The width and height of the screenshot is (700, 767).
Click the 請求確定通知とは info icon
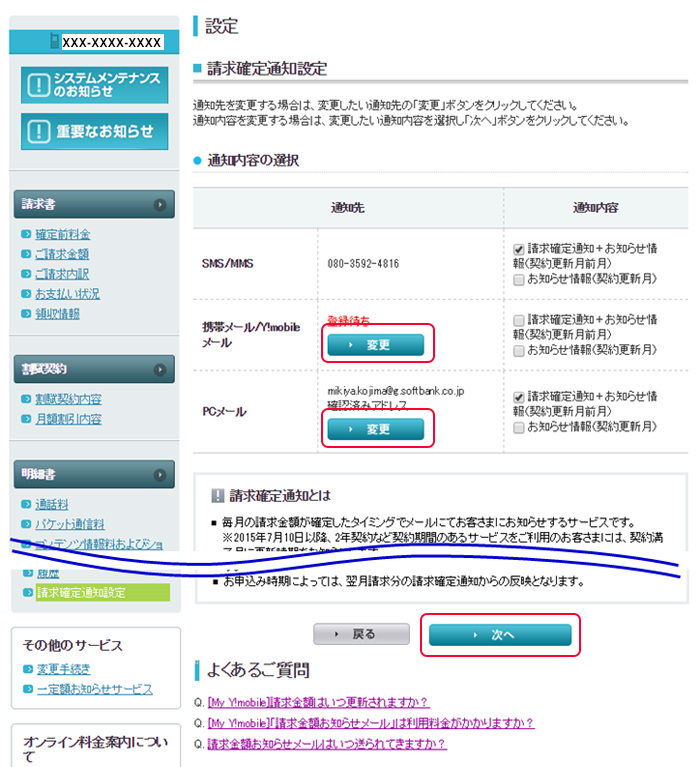218,496
